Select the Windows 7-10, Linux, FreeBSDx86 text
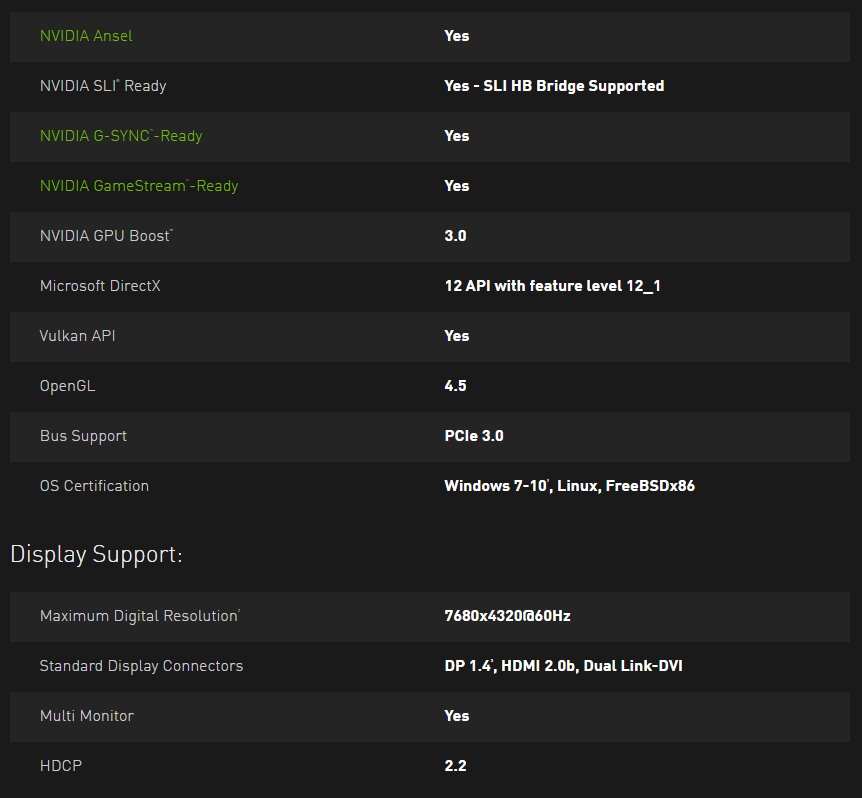Screen dimensions: 862x798 point(570,486)
